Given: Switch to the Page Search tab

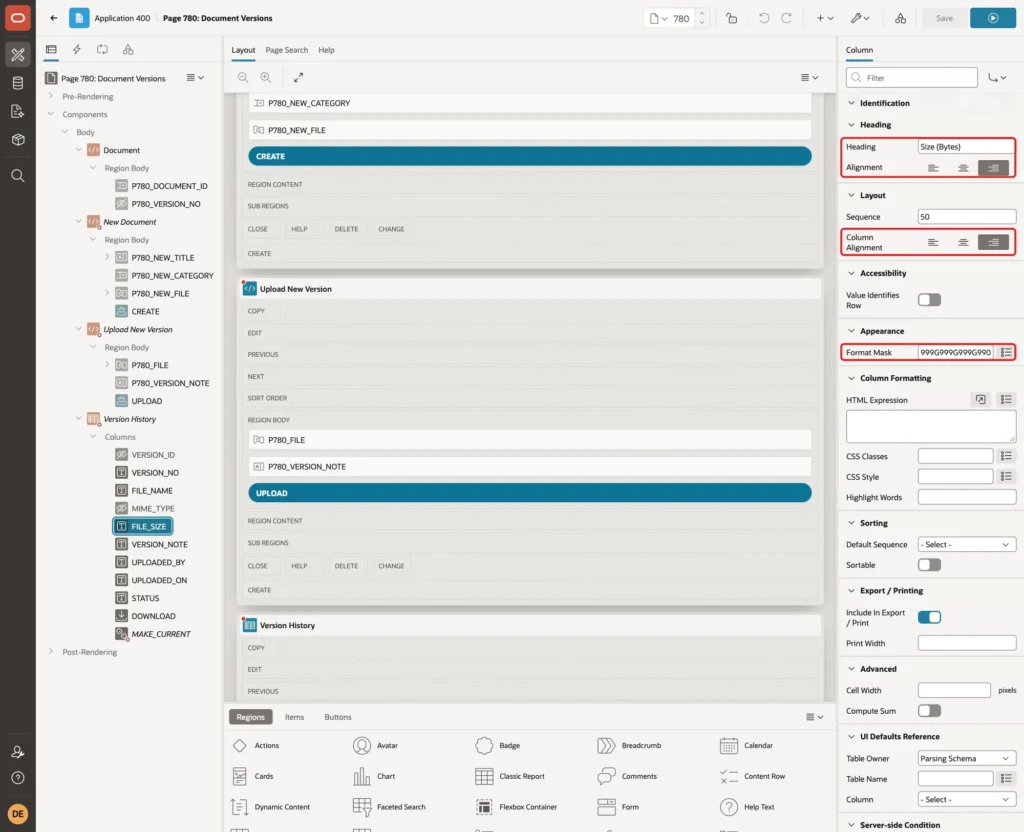Looking at the screenshot, I should (x=286, y=50).
